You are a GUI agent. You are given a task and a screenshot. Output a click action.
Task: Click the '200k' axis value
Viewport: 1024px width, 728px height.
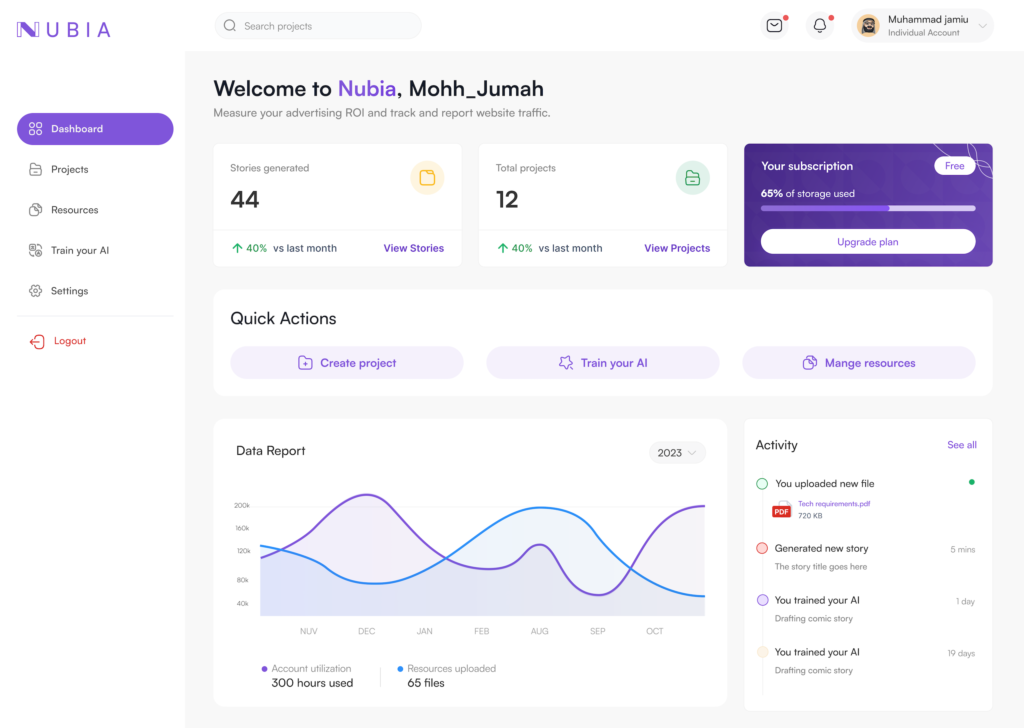(242, 505)
